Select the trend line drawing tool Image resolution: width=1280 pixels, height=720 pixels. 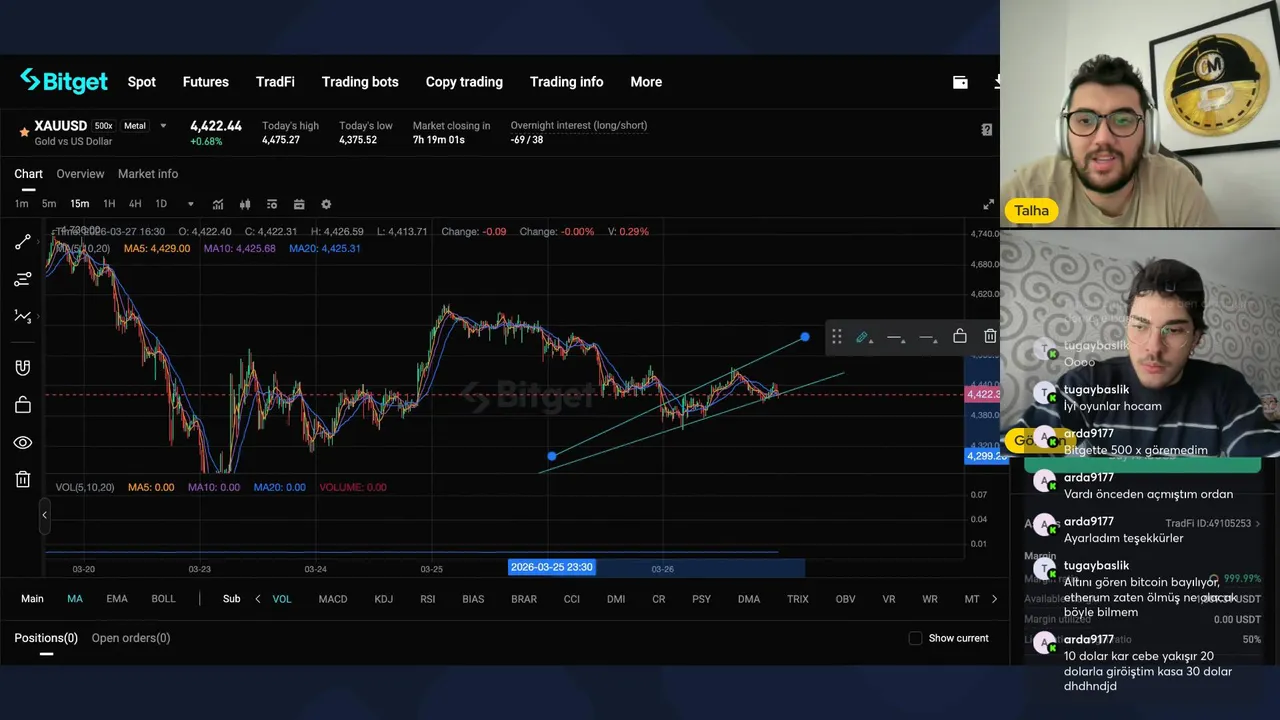point(22,242)
